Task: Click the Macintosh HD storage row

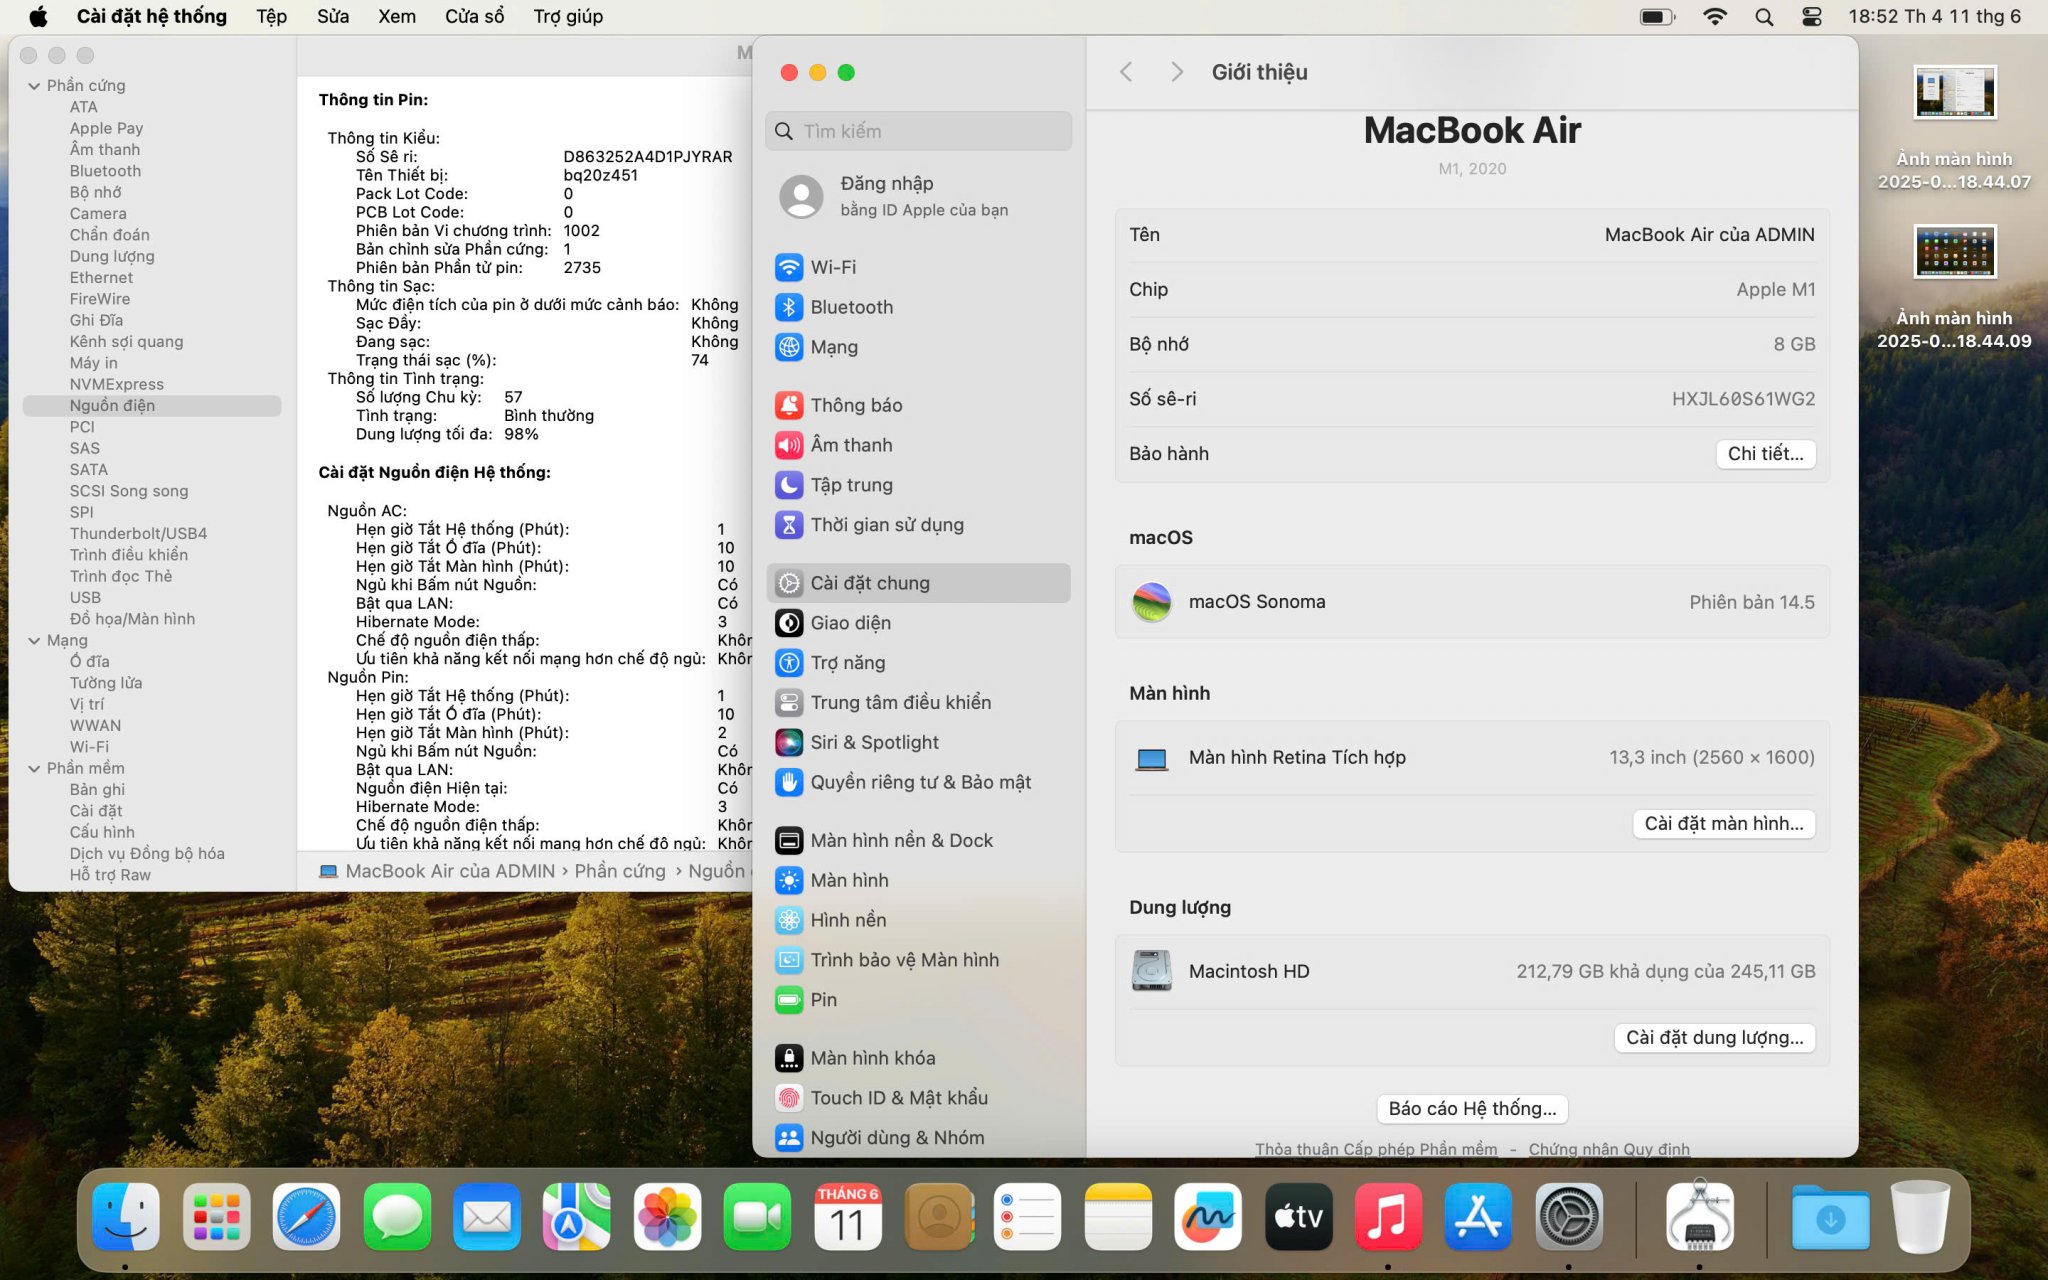Action: coord(1472,972)
